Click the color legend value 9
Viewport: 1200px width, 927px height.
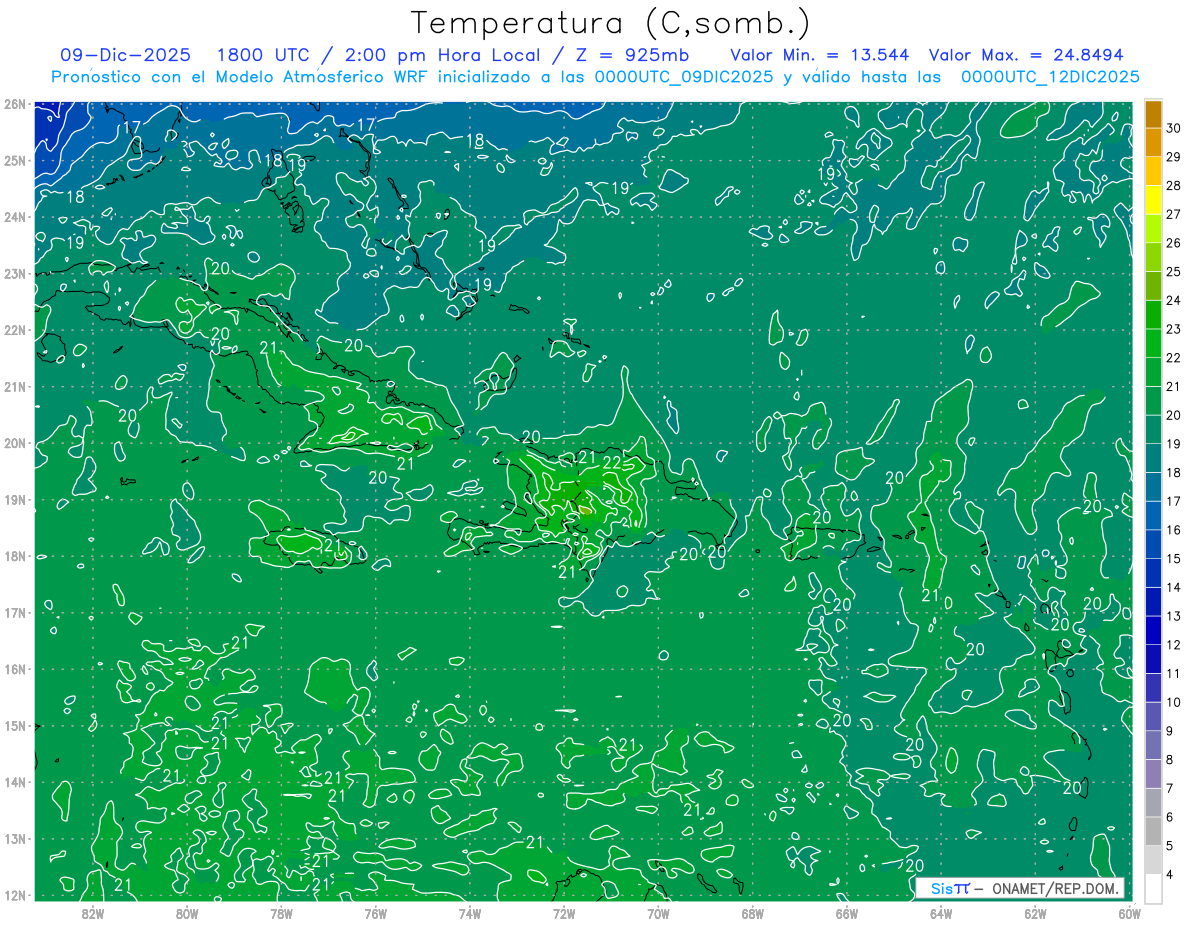coord(1170,731)
